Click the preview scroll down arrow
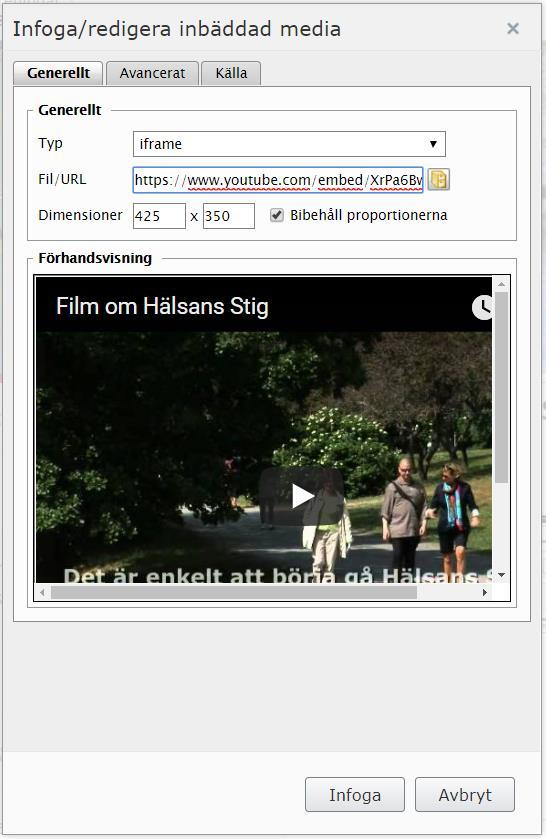546x839 pixels. 501,575
